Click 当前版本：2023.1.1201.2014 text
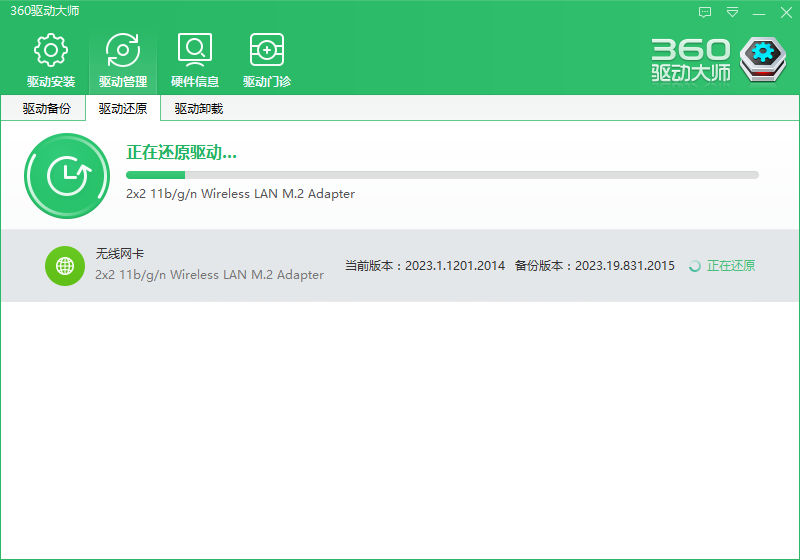The height and width of the screenshot is (560, 800). tap(425, 266)
